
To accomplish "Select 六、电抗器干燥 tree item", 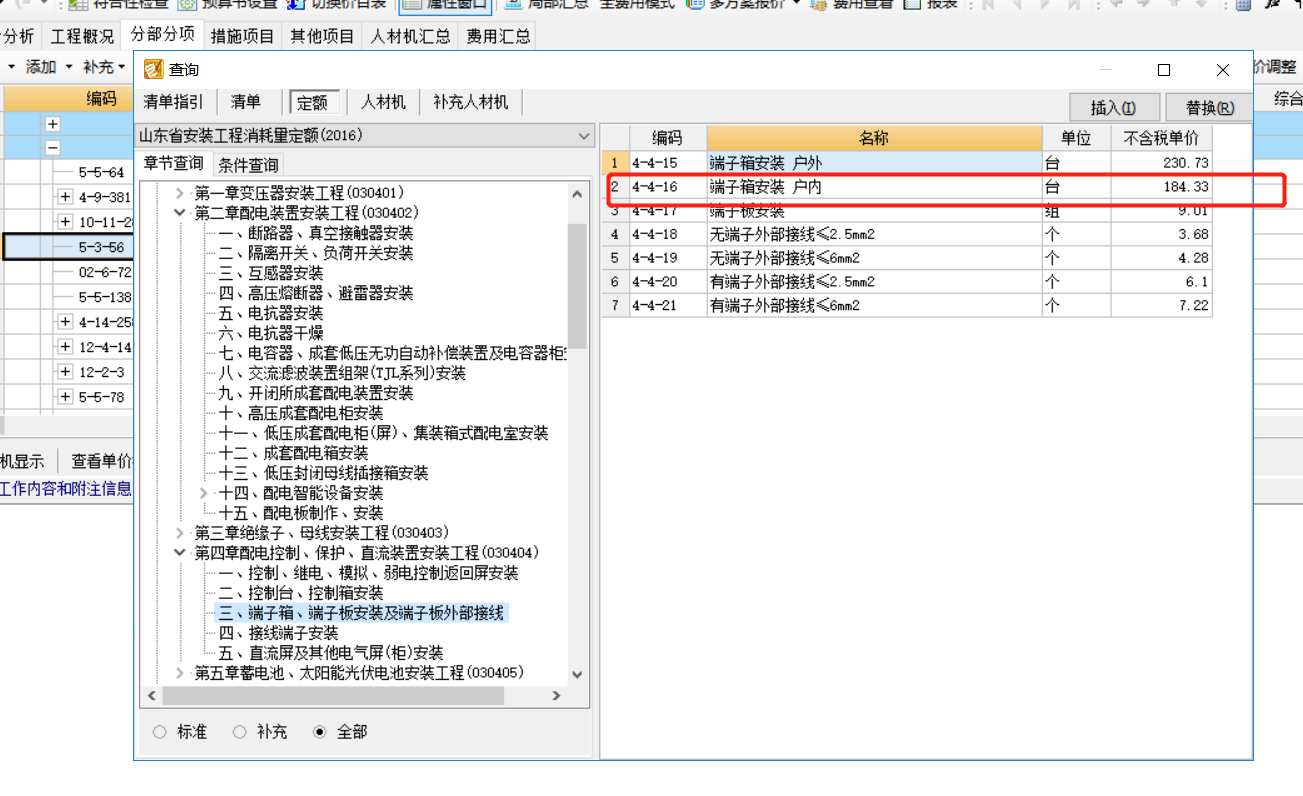I will pos(271,333).
